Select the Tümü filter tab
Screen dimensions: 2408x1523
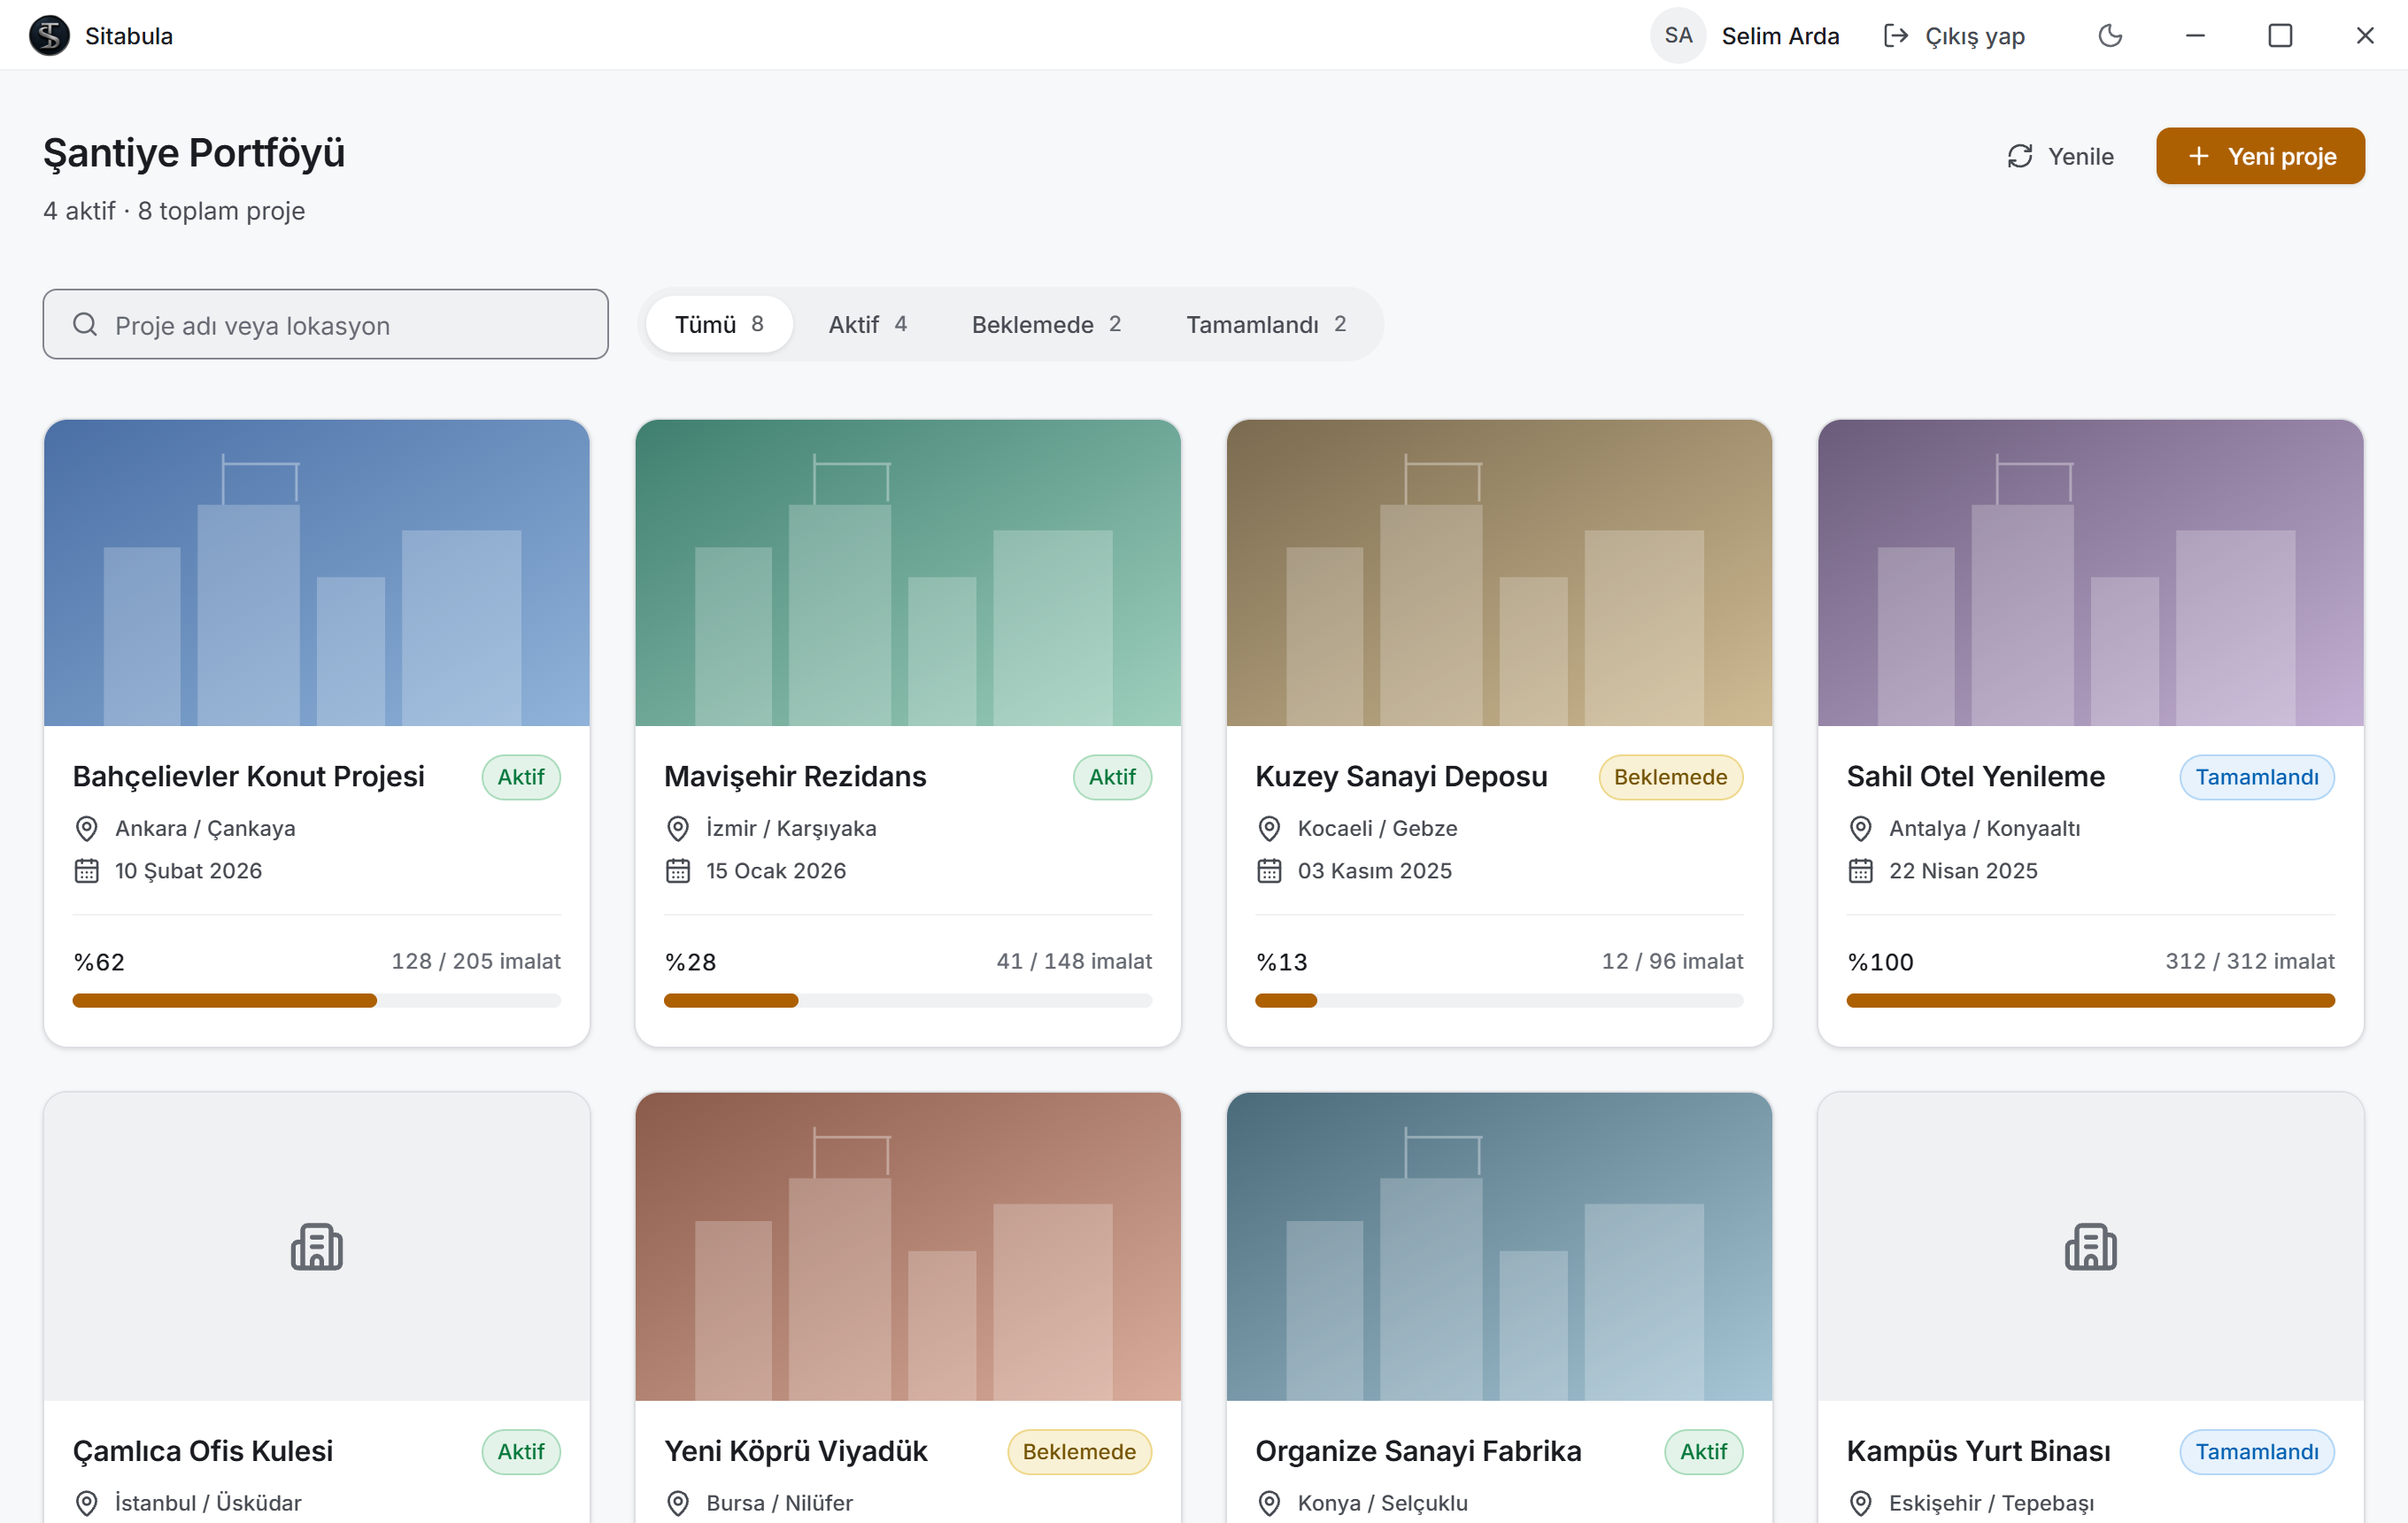tap(719, 325)
